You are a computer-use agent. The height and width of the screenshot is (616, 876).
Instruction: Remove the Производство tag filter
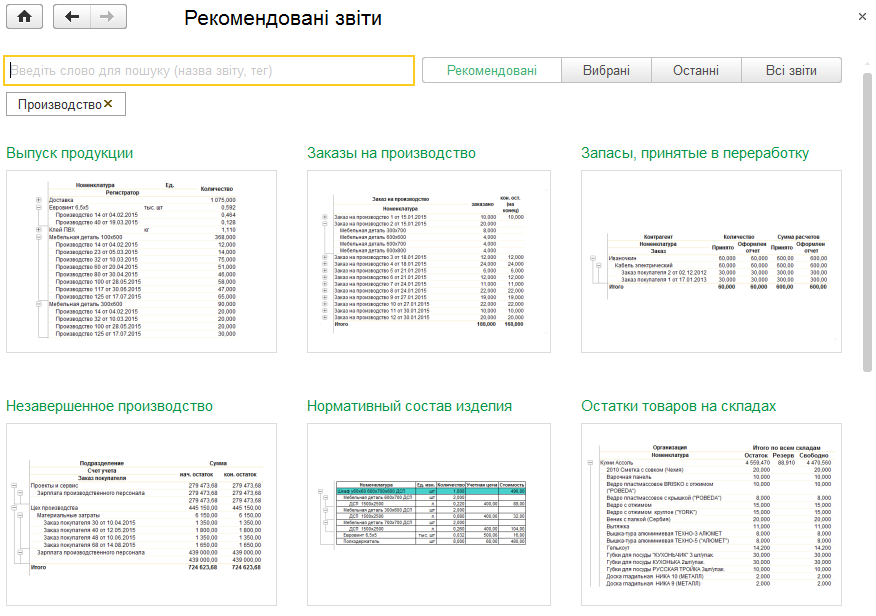108,104
